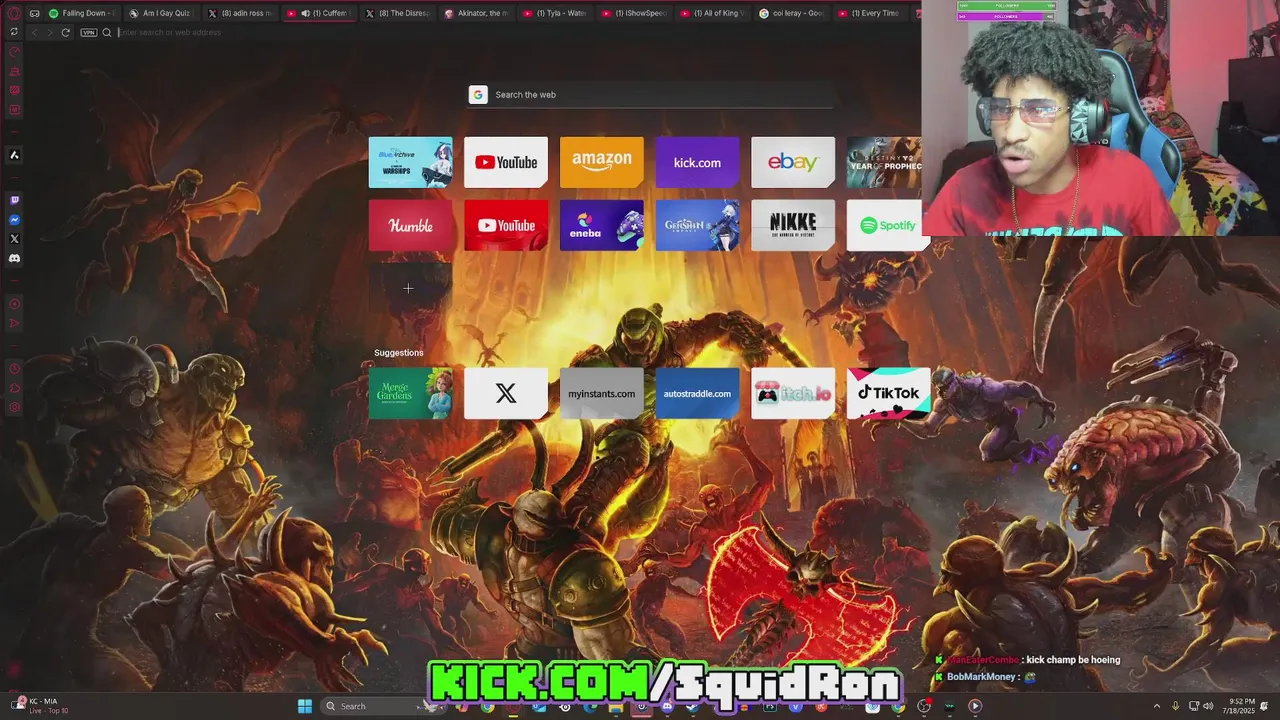This screenshot has height=720, width=1280.
Task: Open the eBay speed dial tile
Action: coord(793,162)
